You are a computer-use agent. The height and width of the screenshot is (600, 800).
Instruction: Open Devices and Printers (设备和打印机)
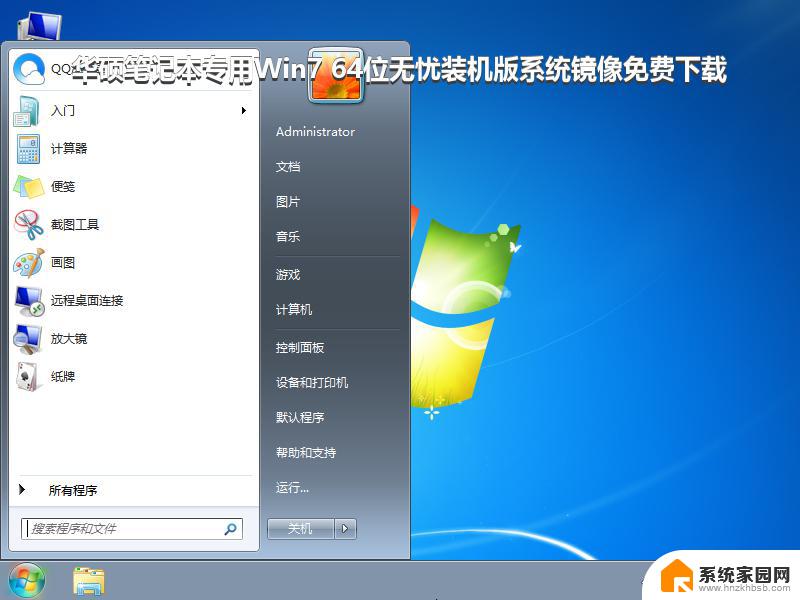312,382
